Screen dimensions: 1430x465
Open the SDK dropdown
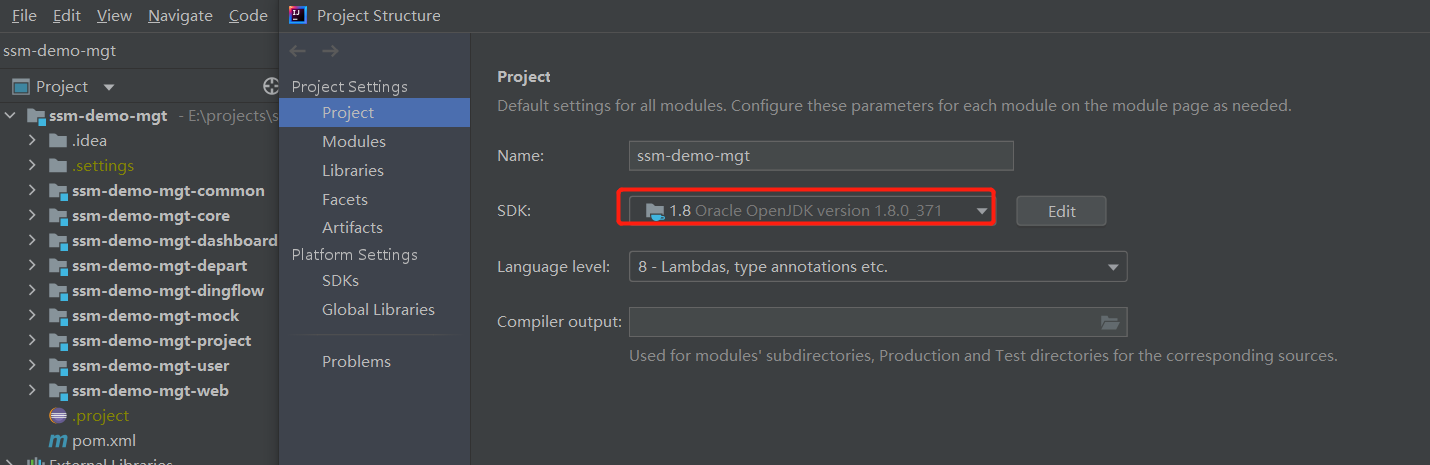pyautogui.click(x=982, y=211)
